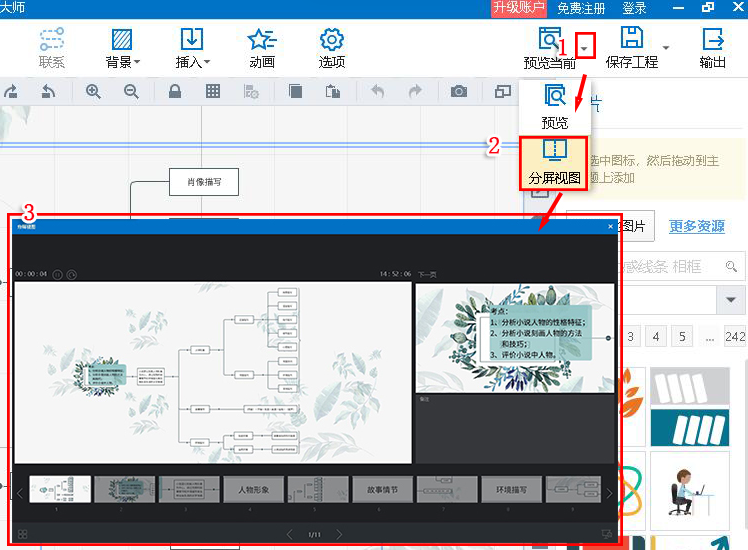Select 分屏视图 (Split-screen view) menu item

pyautogui.click(x=555, y=162)
